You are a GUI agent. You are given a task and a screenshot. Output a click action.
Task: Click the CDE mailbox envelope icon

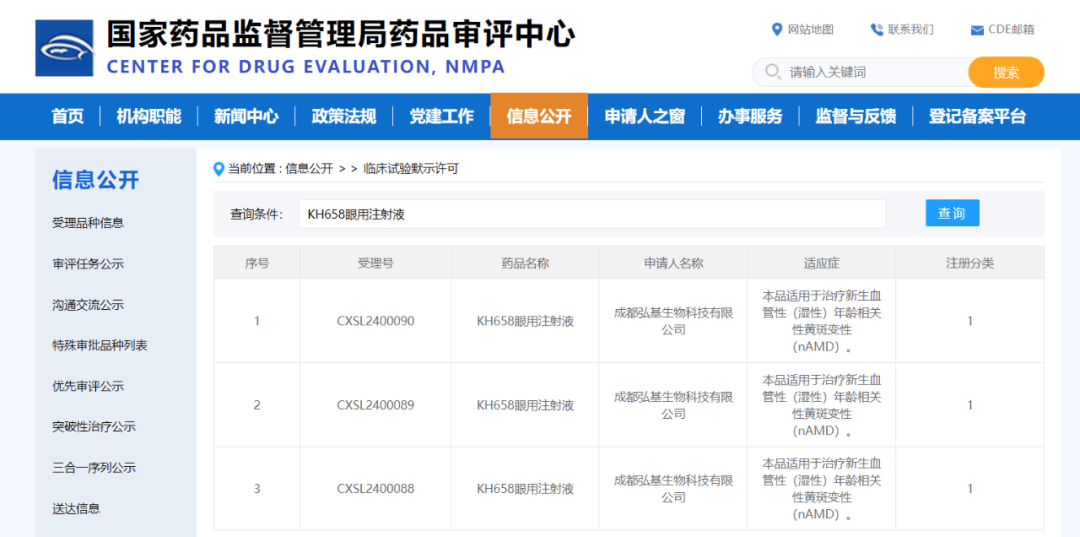(x=977, y=30)
